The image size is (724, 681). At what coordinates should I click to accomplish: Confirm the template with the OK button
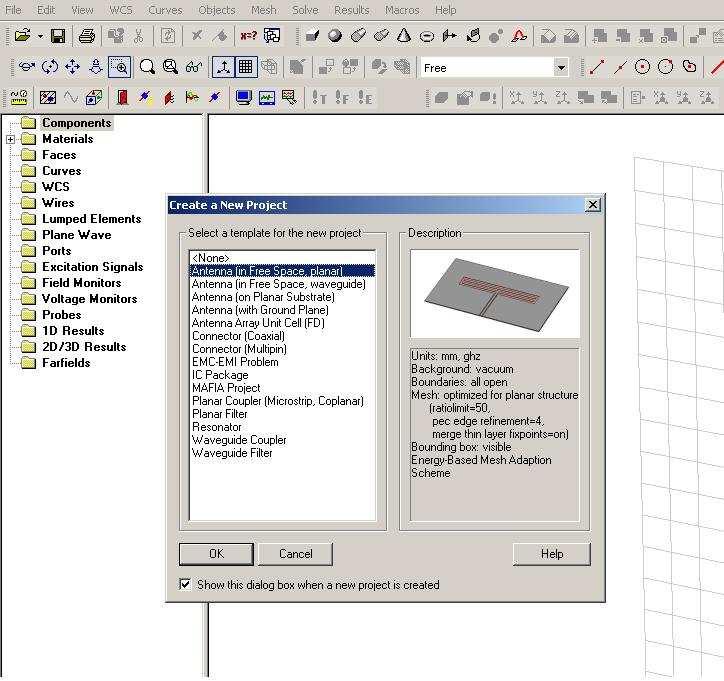216,554
